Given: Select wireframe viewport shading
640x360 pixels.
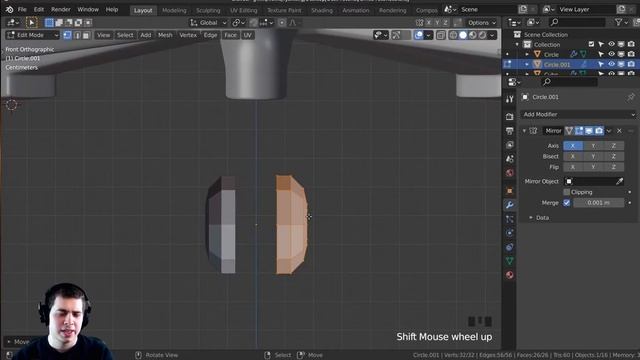Looking at the screenshot, I should [453, 36].
